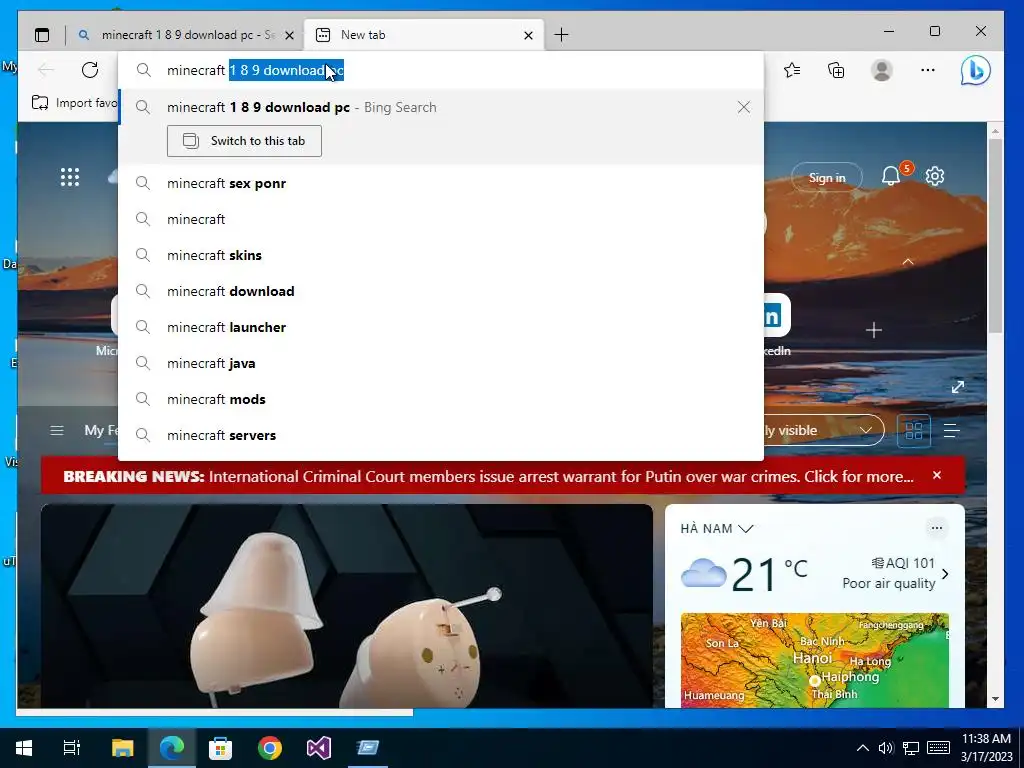Switch the feed to list layout view

pyautogui.click(x=952, y=430)
